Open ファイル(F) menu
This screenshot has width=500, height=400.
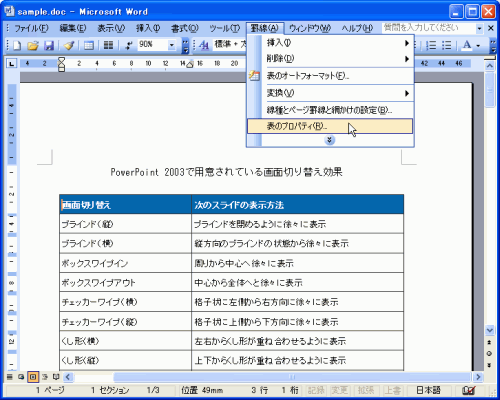click(31, 29)
